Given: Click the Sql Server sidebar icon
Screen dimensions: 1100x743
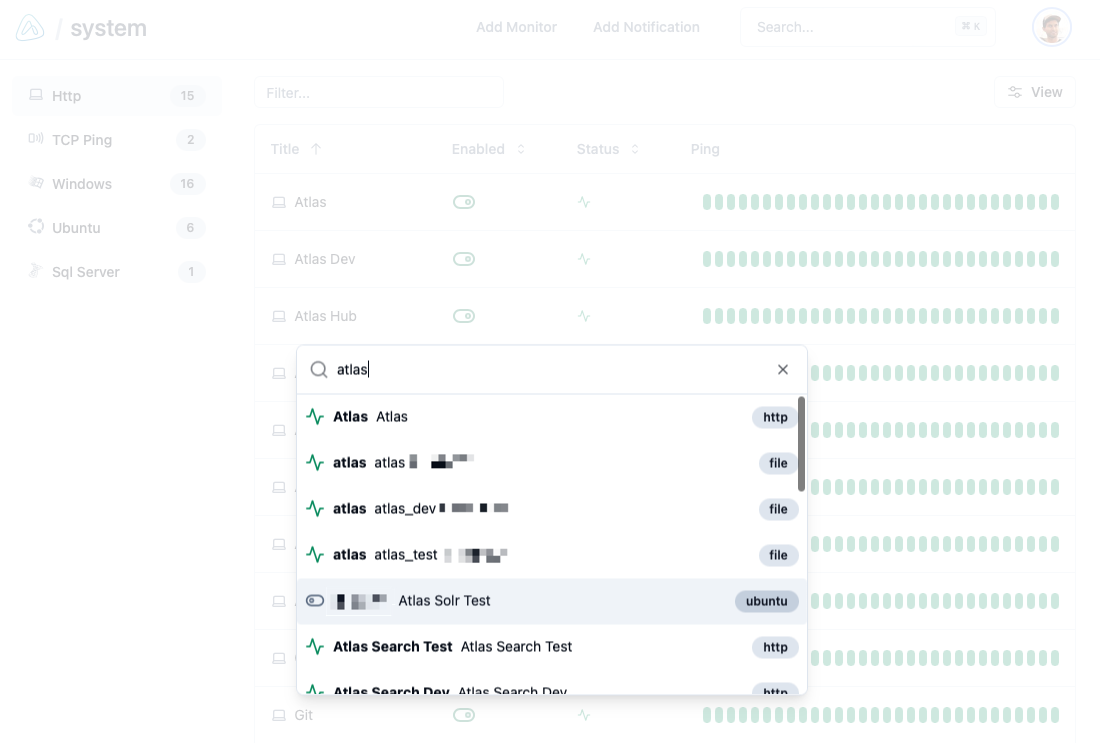Looking at the screenshot, I should pos(36,271).
